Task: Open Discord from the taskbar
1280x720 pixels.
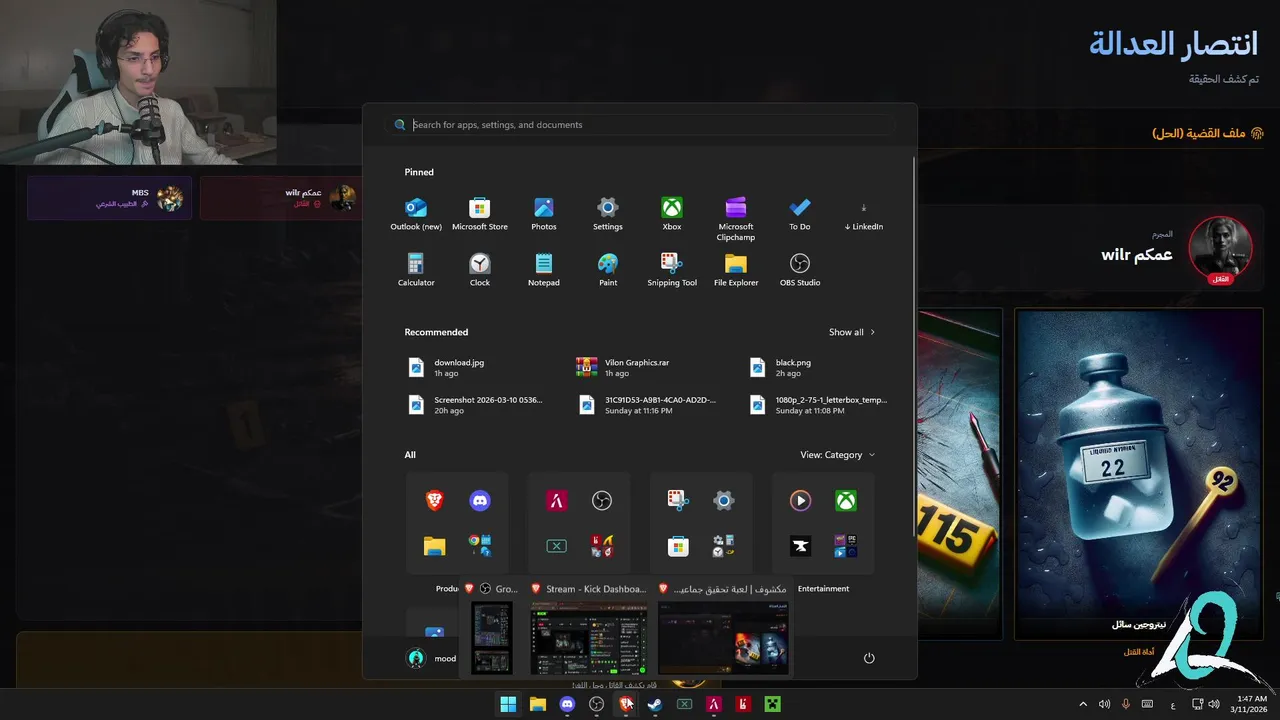Action: coord(567,704)
